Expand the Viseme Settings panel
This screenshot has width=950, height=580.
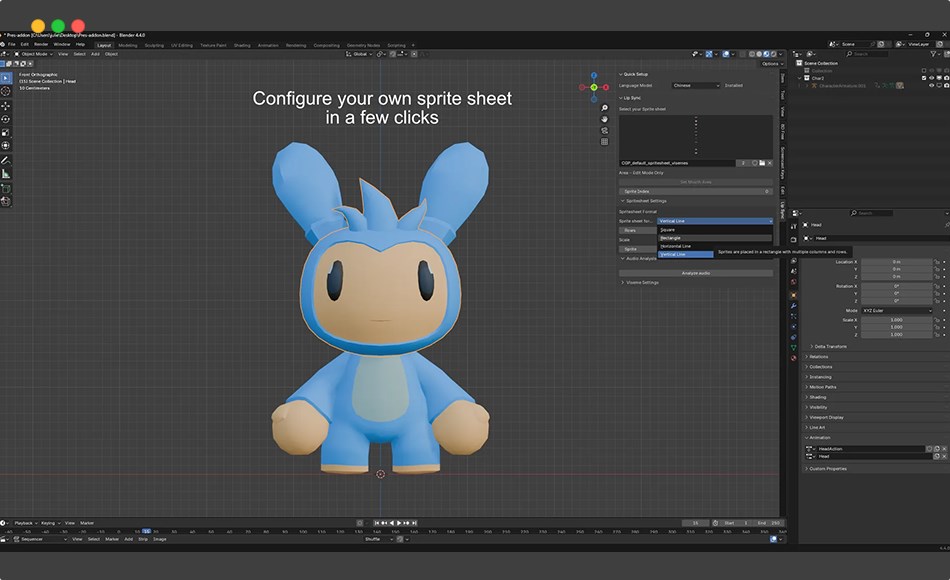click(641, 282)
